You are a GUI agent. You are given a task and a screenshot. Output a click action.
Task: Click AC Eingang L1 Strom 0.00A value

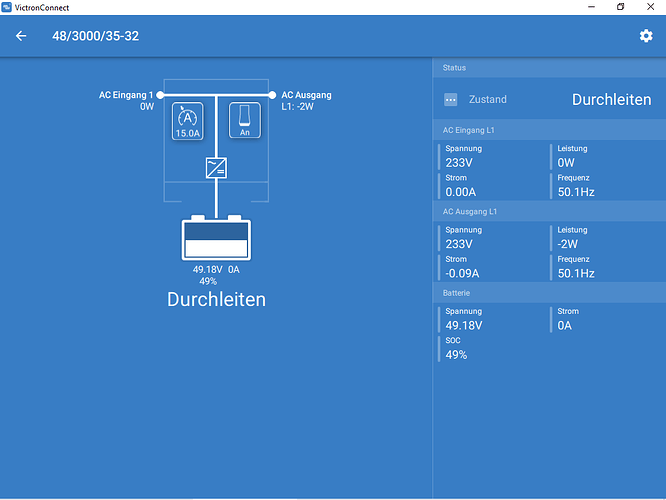click(460, 192)
